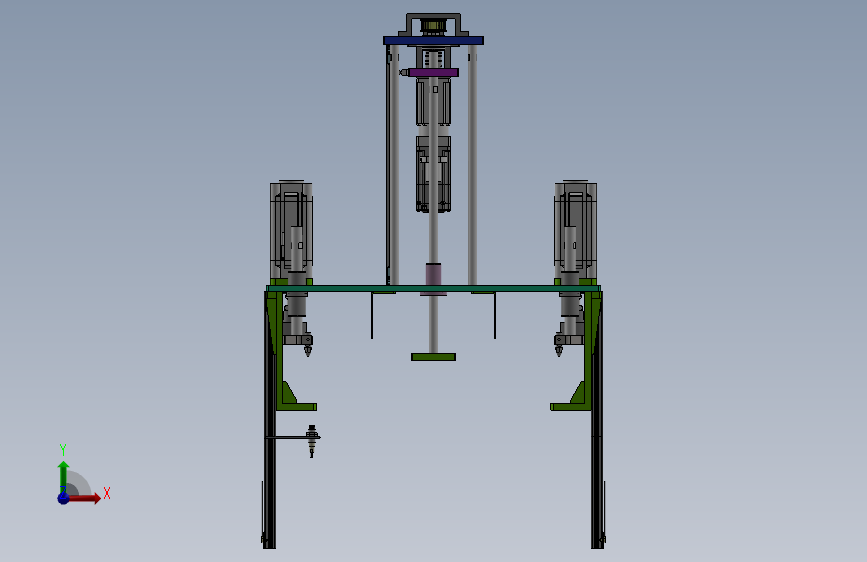Select the right gray motor cylinder
The width and height of the screenshot is (867, 562).
pos(576,232)
